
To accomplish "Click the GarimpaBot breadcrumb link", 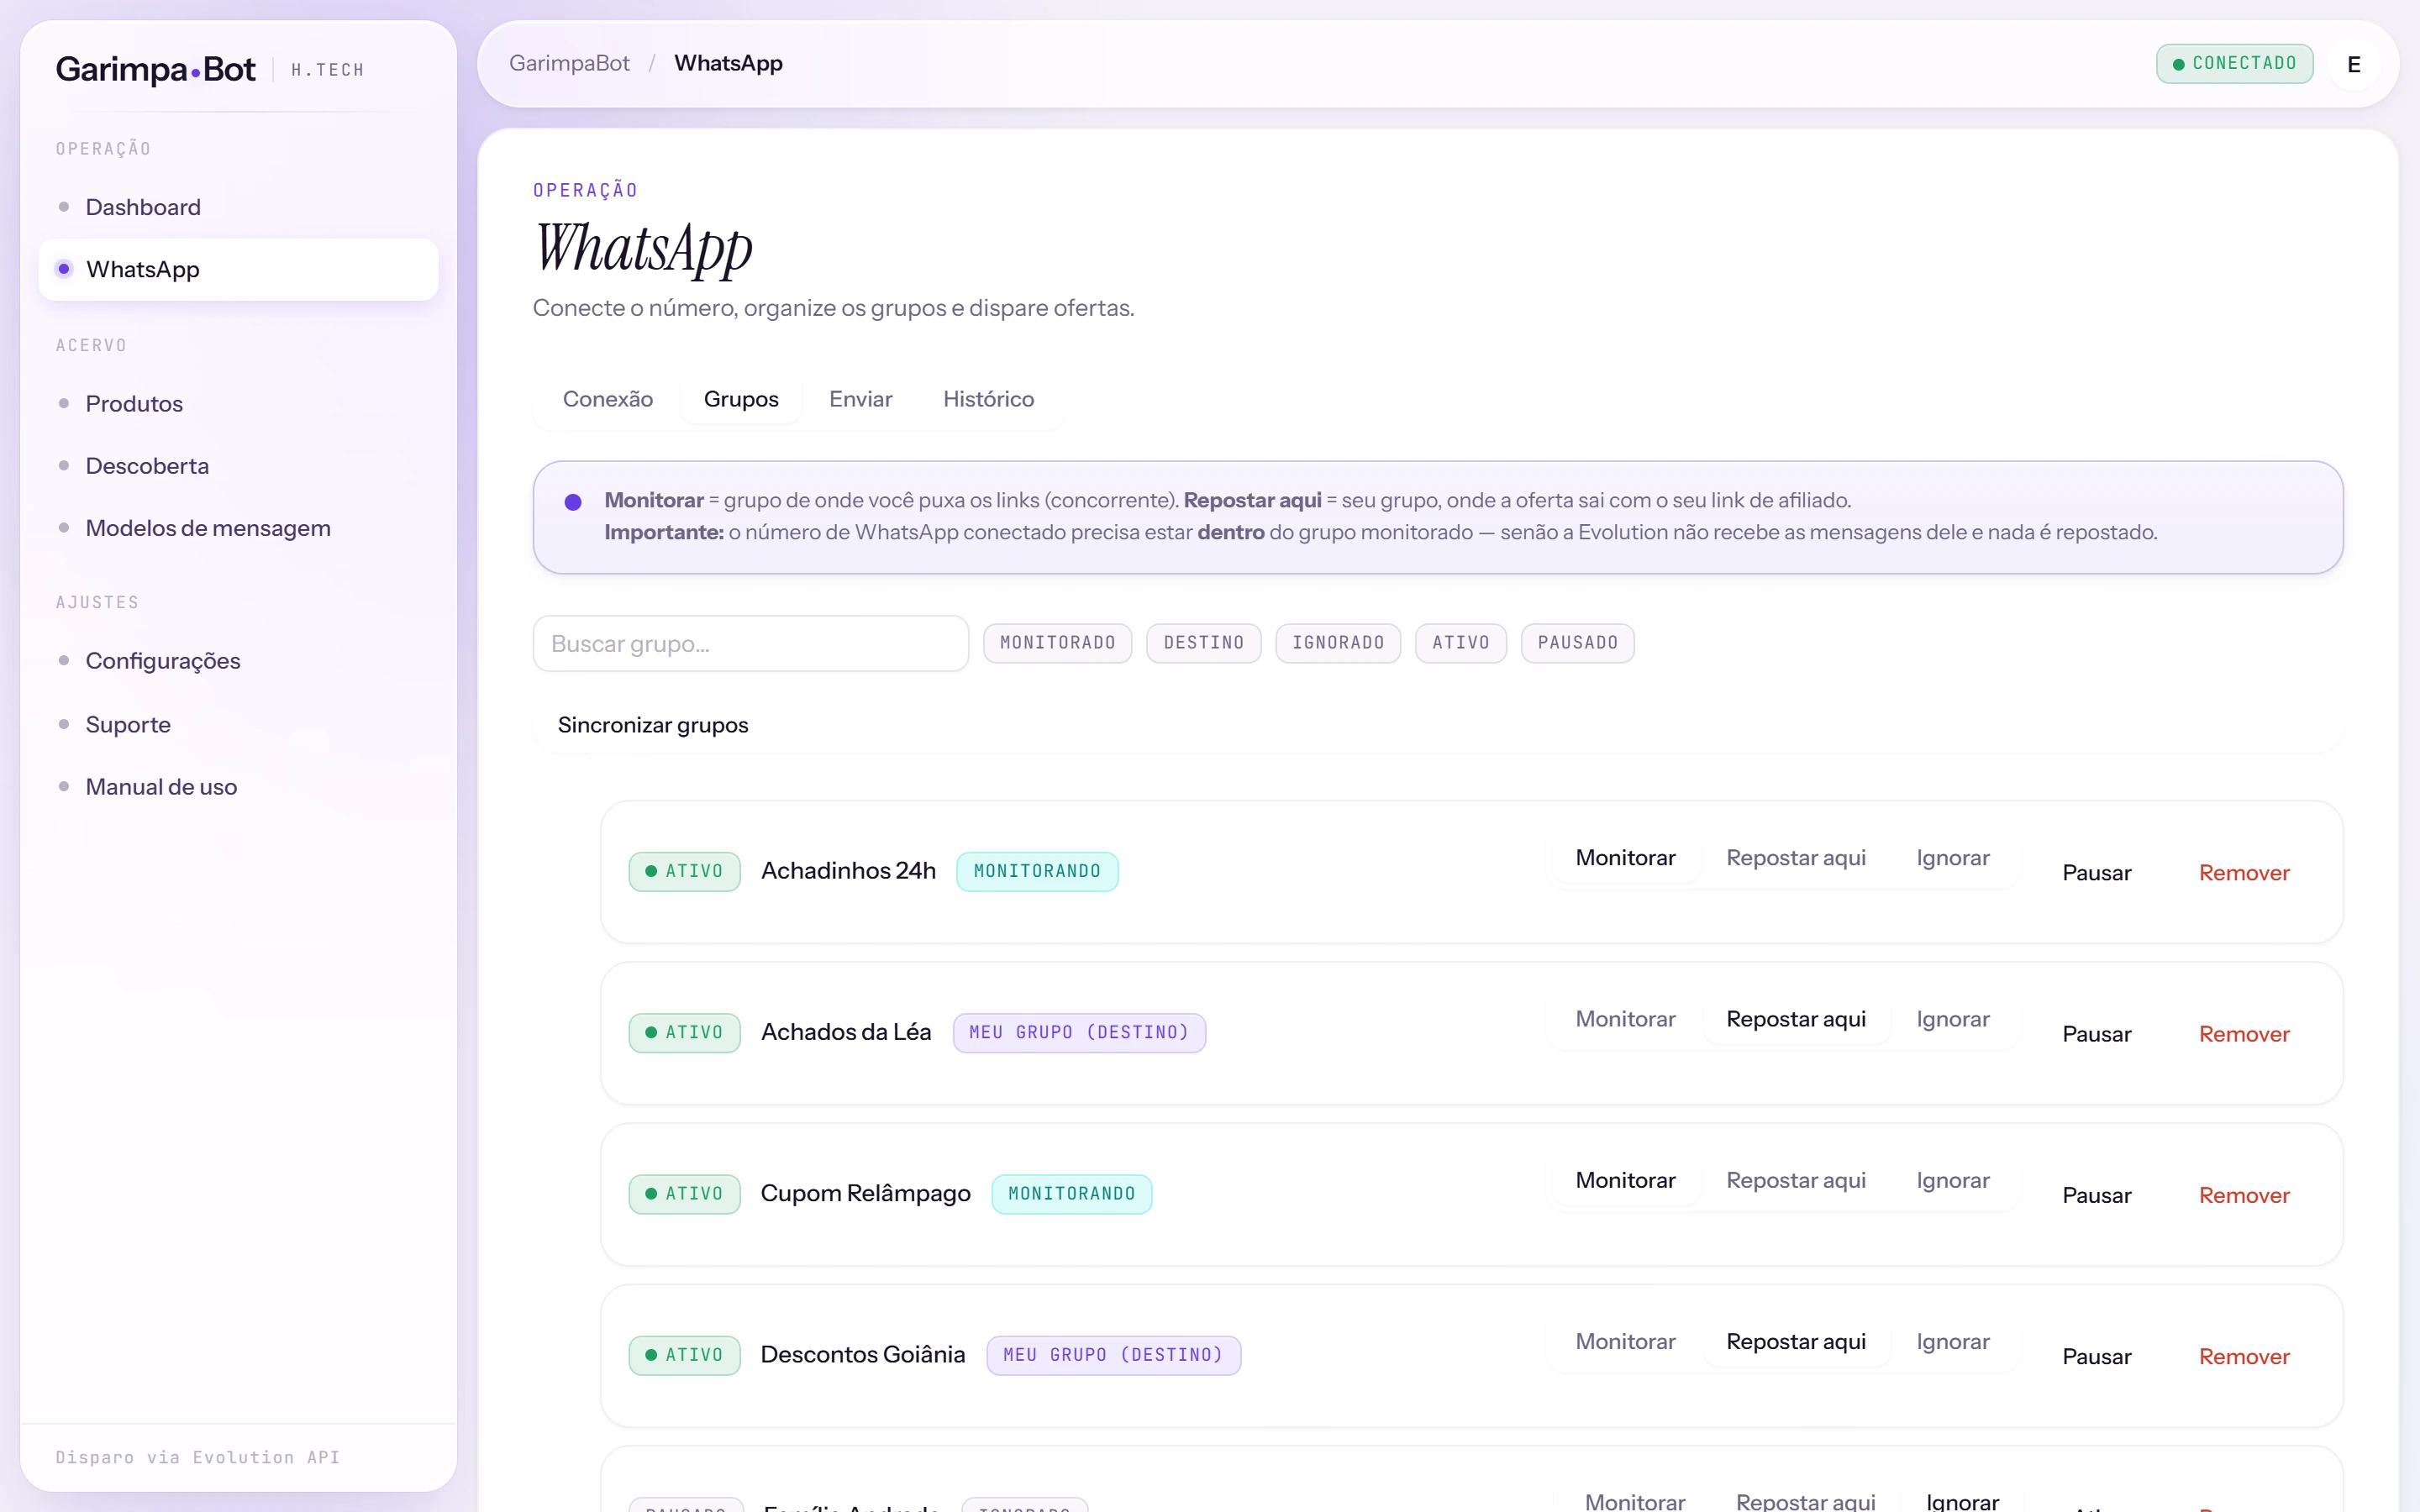I will [x=569, y=63].
